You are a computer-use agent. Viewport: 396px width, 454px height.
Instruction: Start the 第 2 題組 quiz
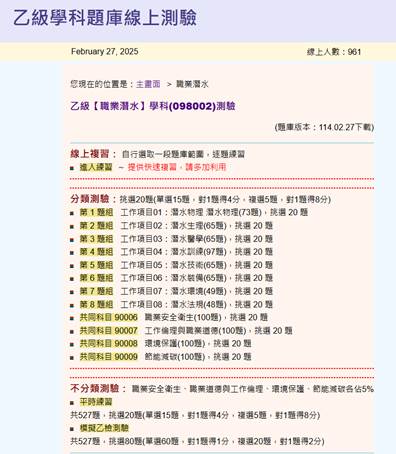(96, 226)
